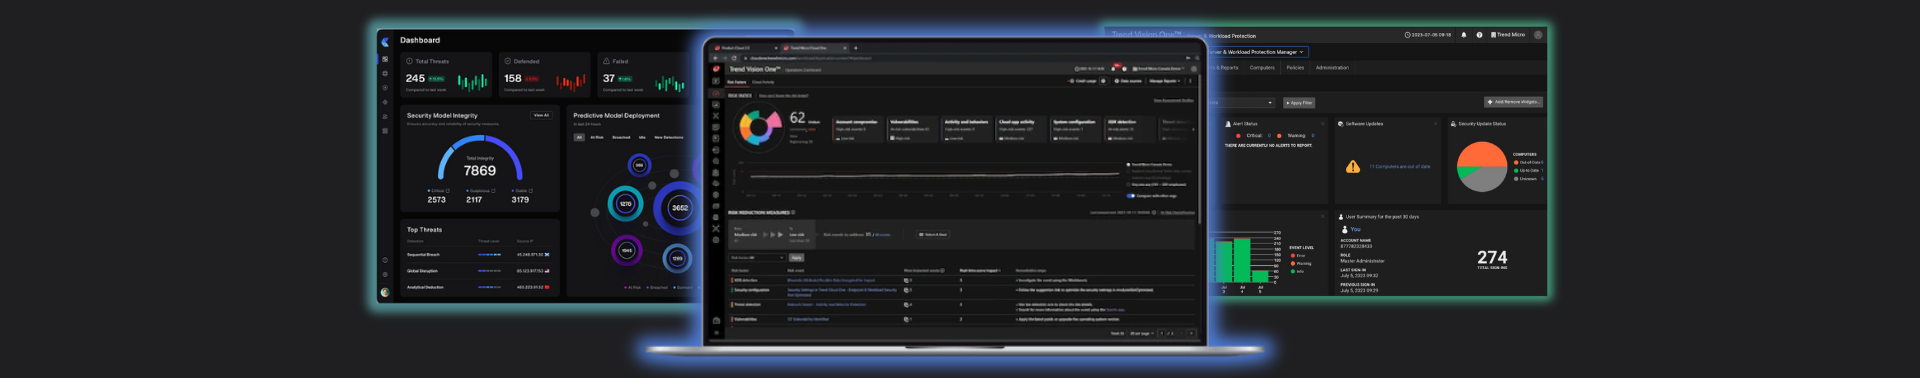The height and width of the screenshot is (378, 1920).
Task: Open the Cloud app activity risk card
Action: click(x=1020, y=130)
